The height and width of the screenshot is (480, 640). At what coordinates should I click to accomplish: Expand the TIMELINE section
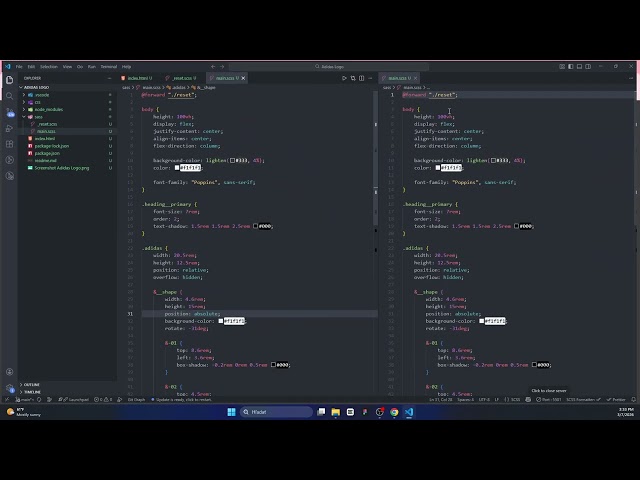pos(67,392)
